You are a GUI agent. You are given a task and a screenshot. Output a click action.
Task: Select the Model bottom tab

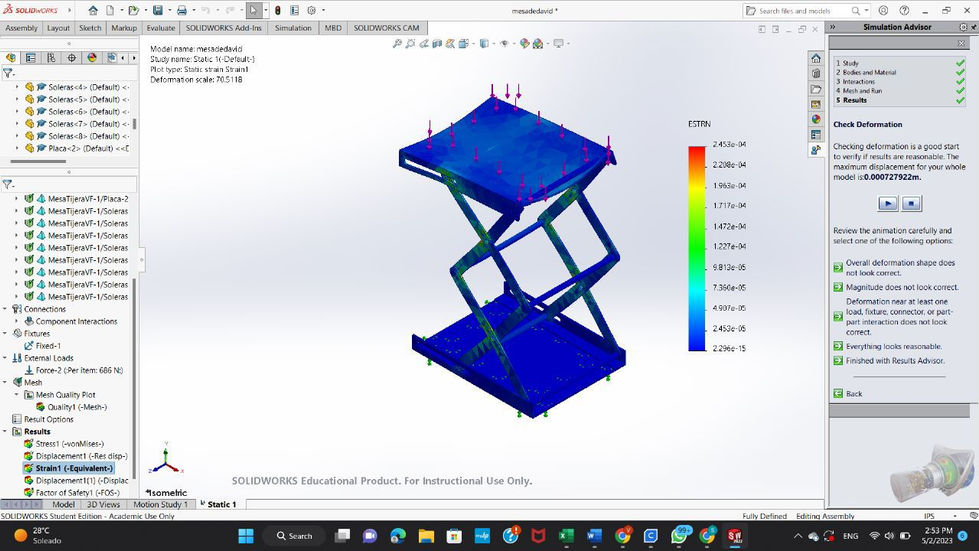coord(63,504)
